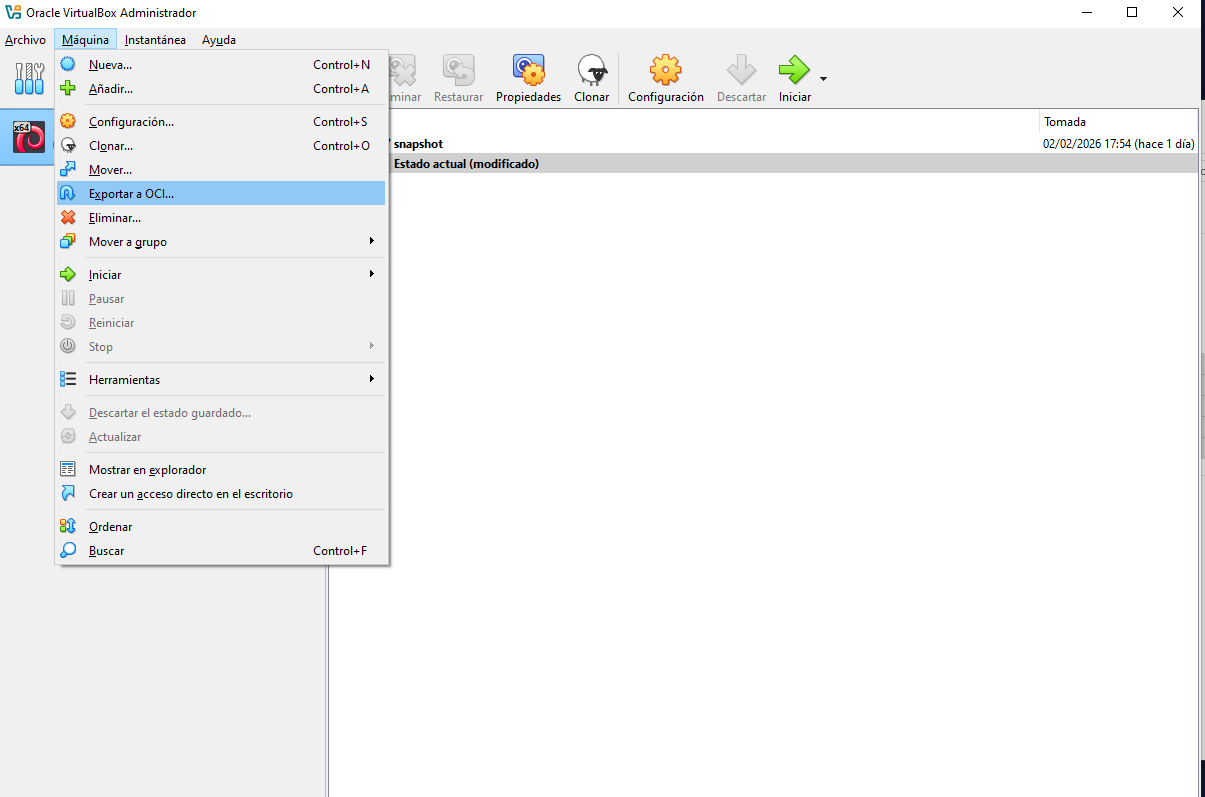Click the gear icon beside Configuración... menu entry

(x=68, y=121)
